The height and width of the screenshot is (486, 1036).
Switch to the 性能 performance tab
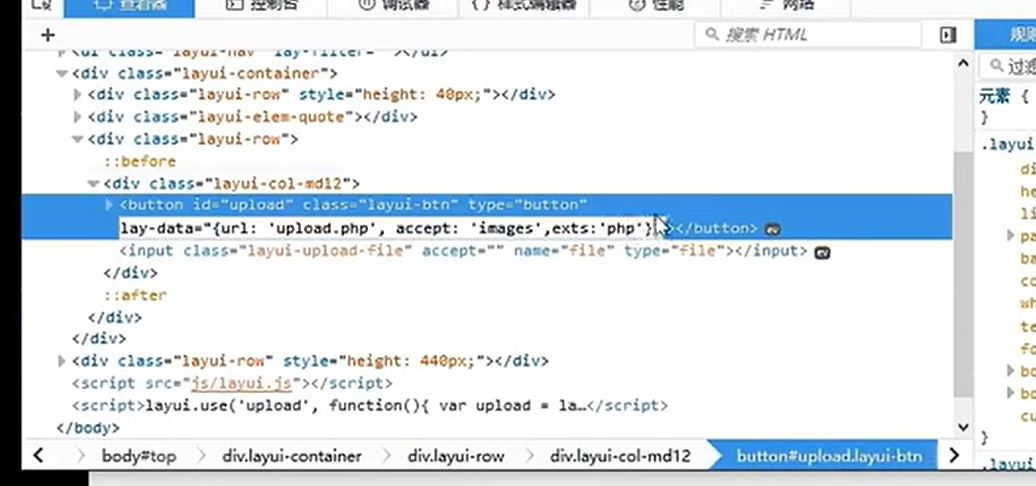point(655,7)
